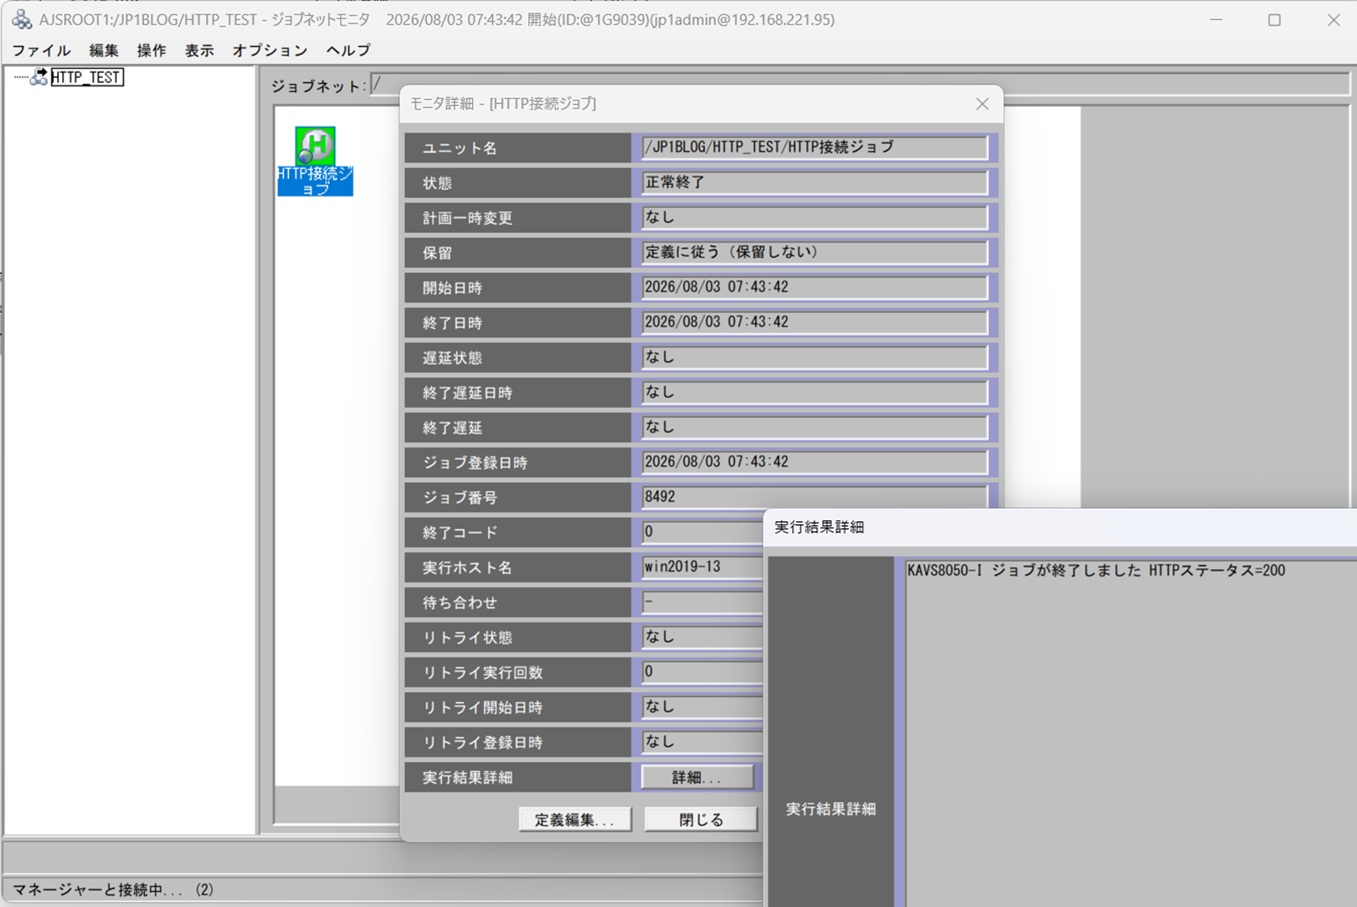Click the 計画一時変更 field value
1357x907 pixels.
click(x=814, y=217)
